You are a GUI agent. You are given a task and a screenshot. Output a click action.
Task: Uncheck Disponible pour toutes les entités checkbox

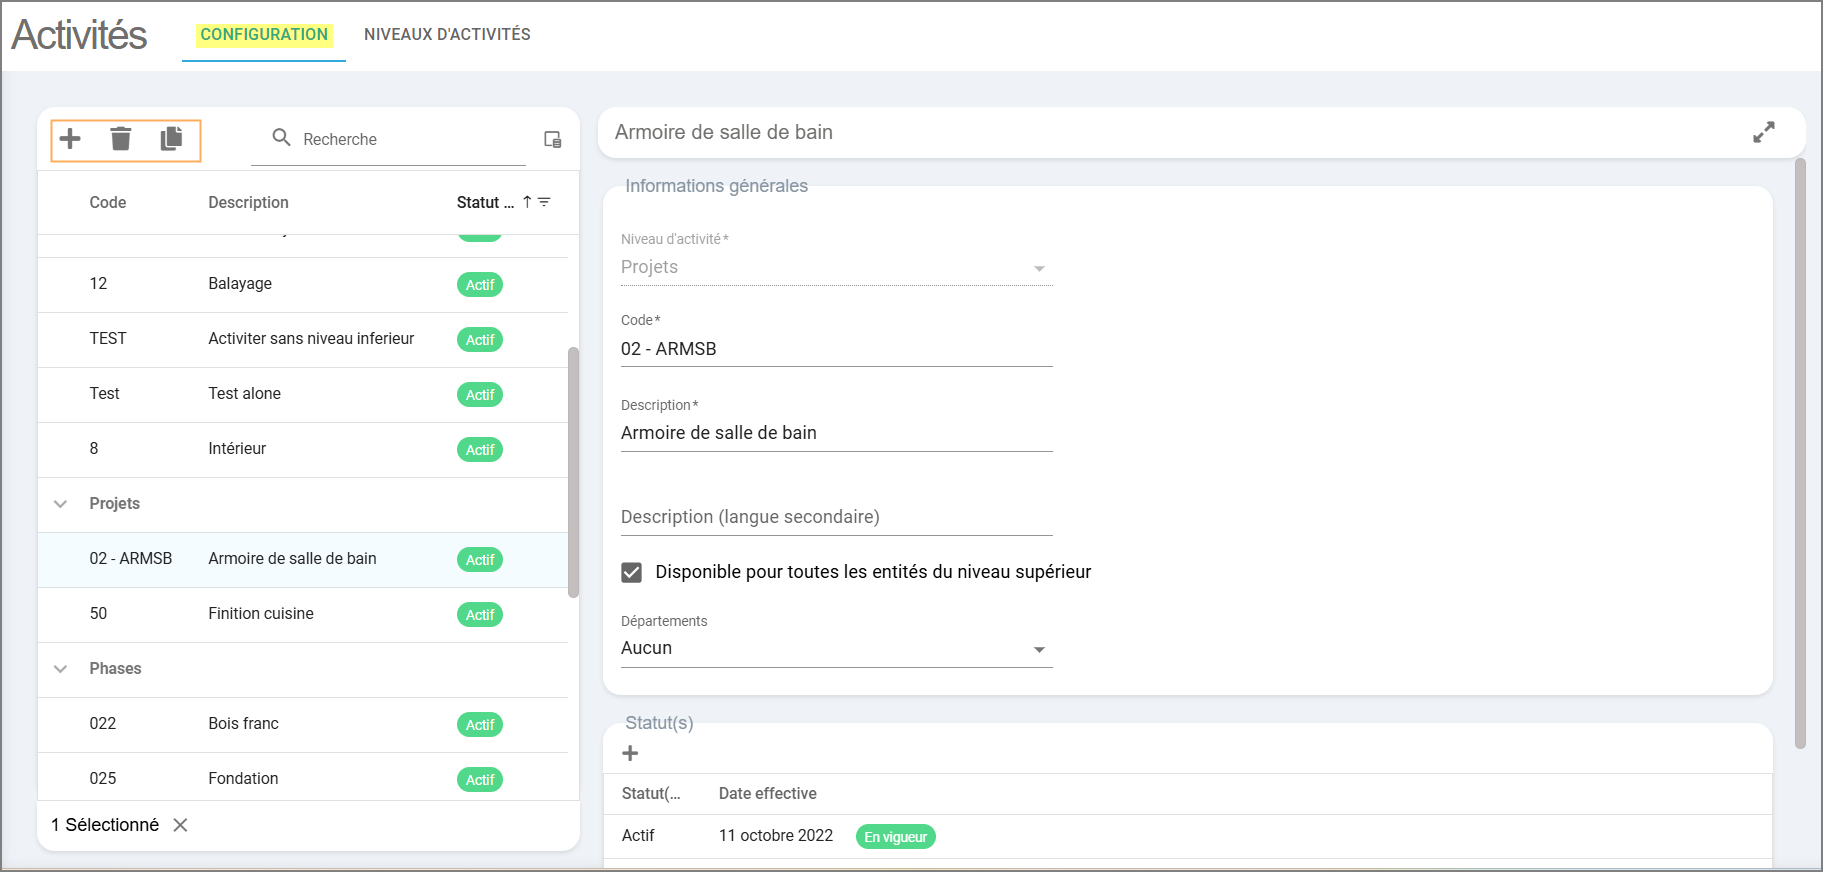point(632,572)
